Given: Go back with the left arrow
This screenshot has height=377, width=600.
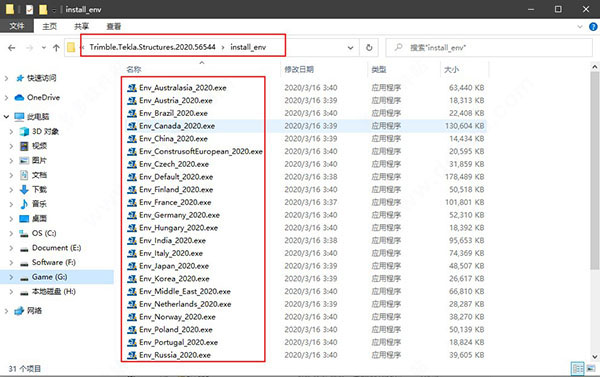Looking at the screenshot, I should pyautogui.click(x=12, y=48).
